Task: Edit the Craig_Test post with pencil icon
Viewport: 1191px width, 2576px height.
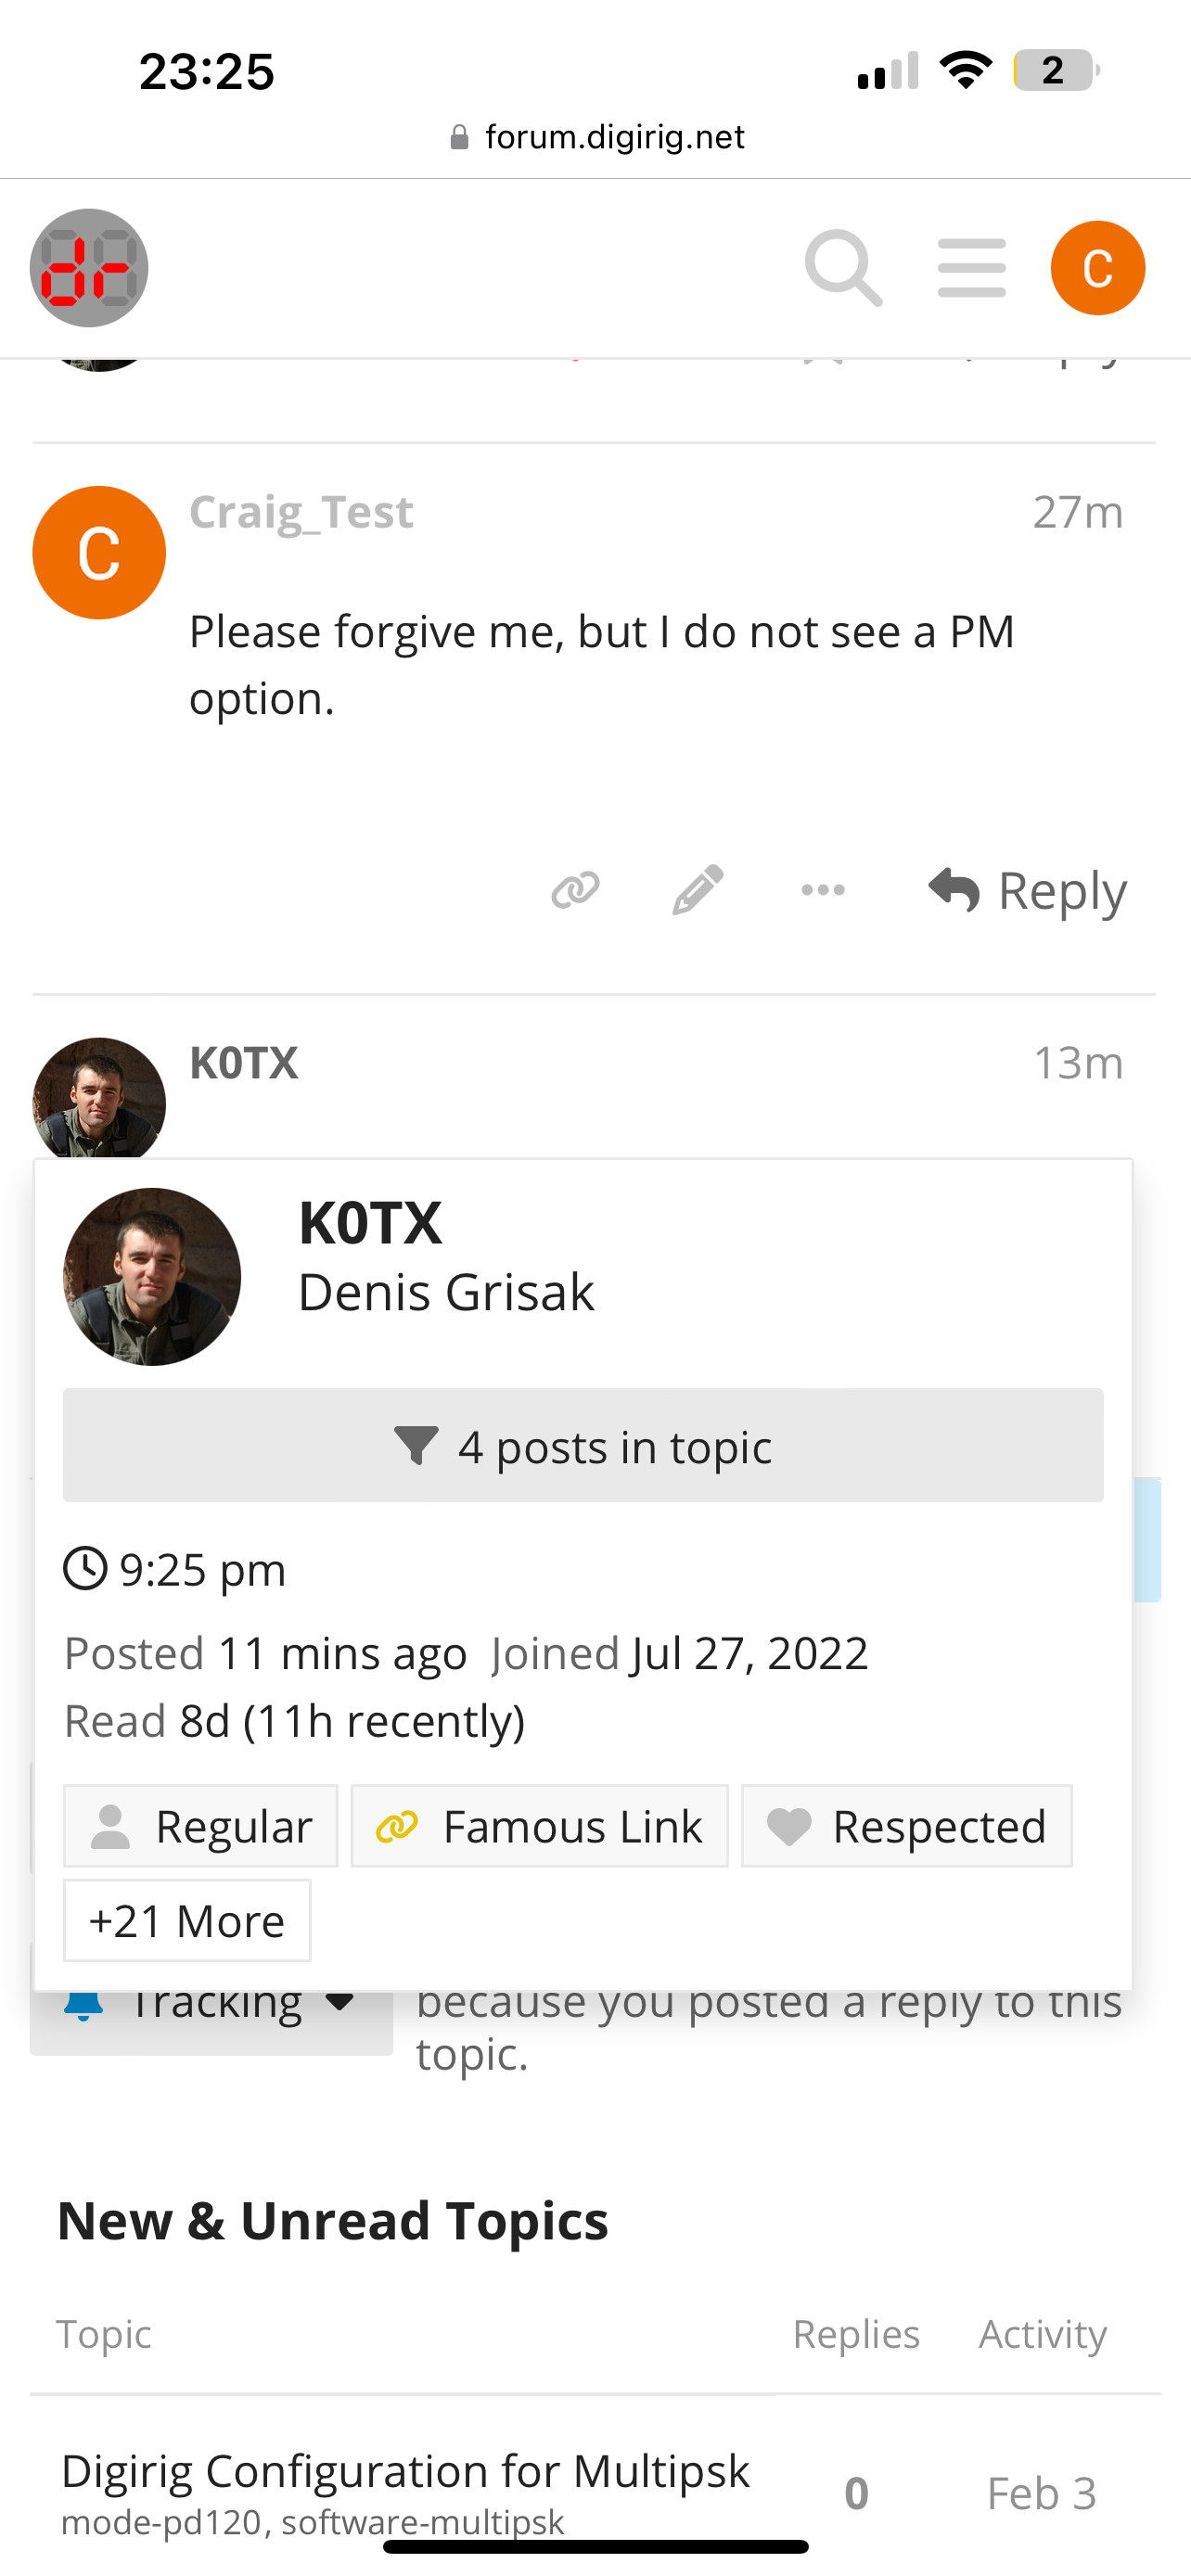Action: coord(697,889)
